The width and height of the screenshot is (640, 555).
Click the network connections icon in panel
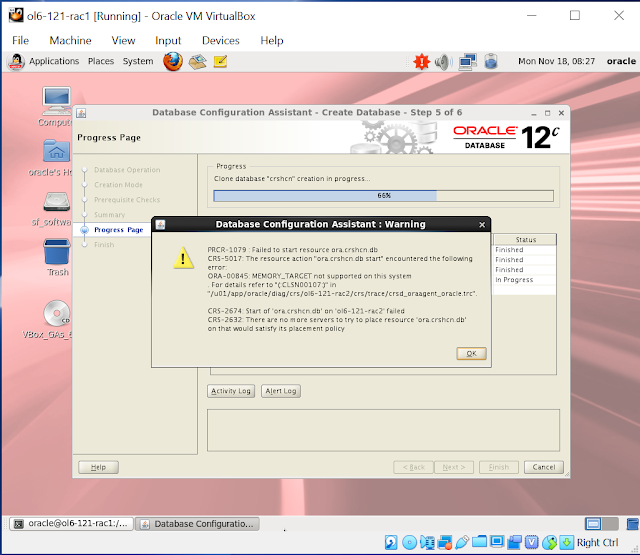point(467,62)
